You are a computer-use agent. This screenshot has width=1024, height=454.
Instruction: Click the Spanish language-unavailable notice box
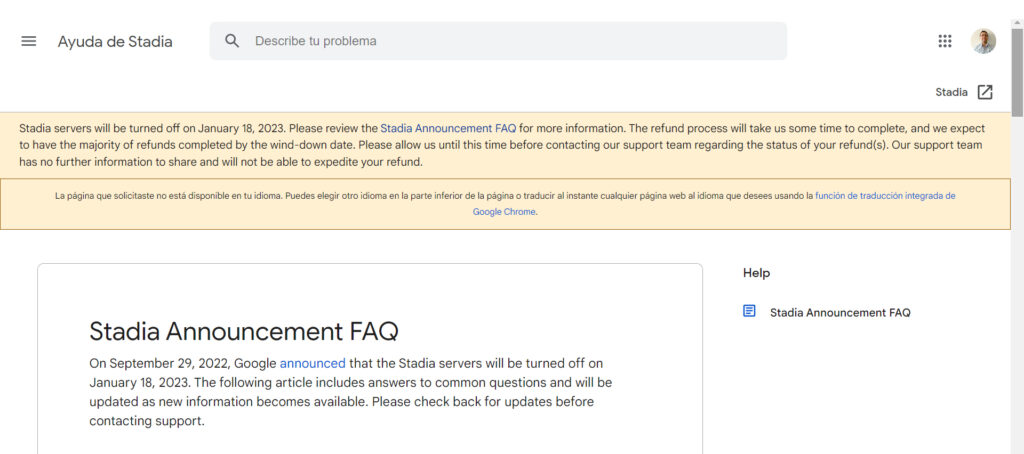click(300, 204)
